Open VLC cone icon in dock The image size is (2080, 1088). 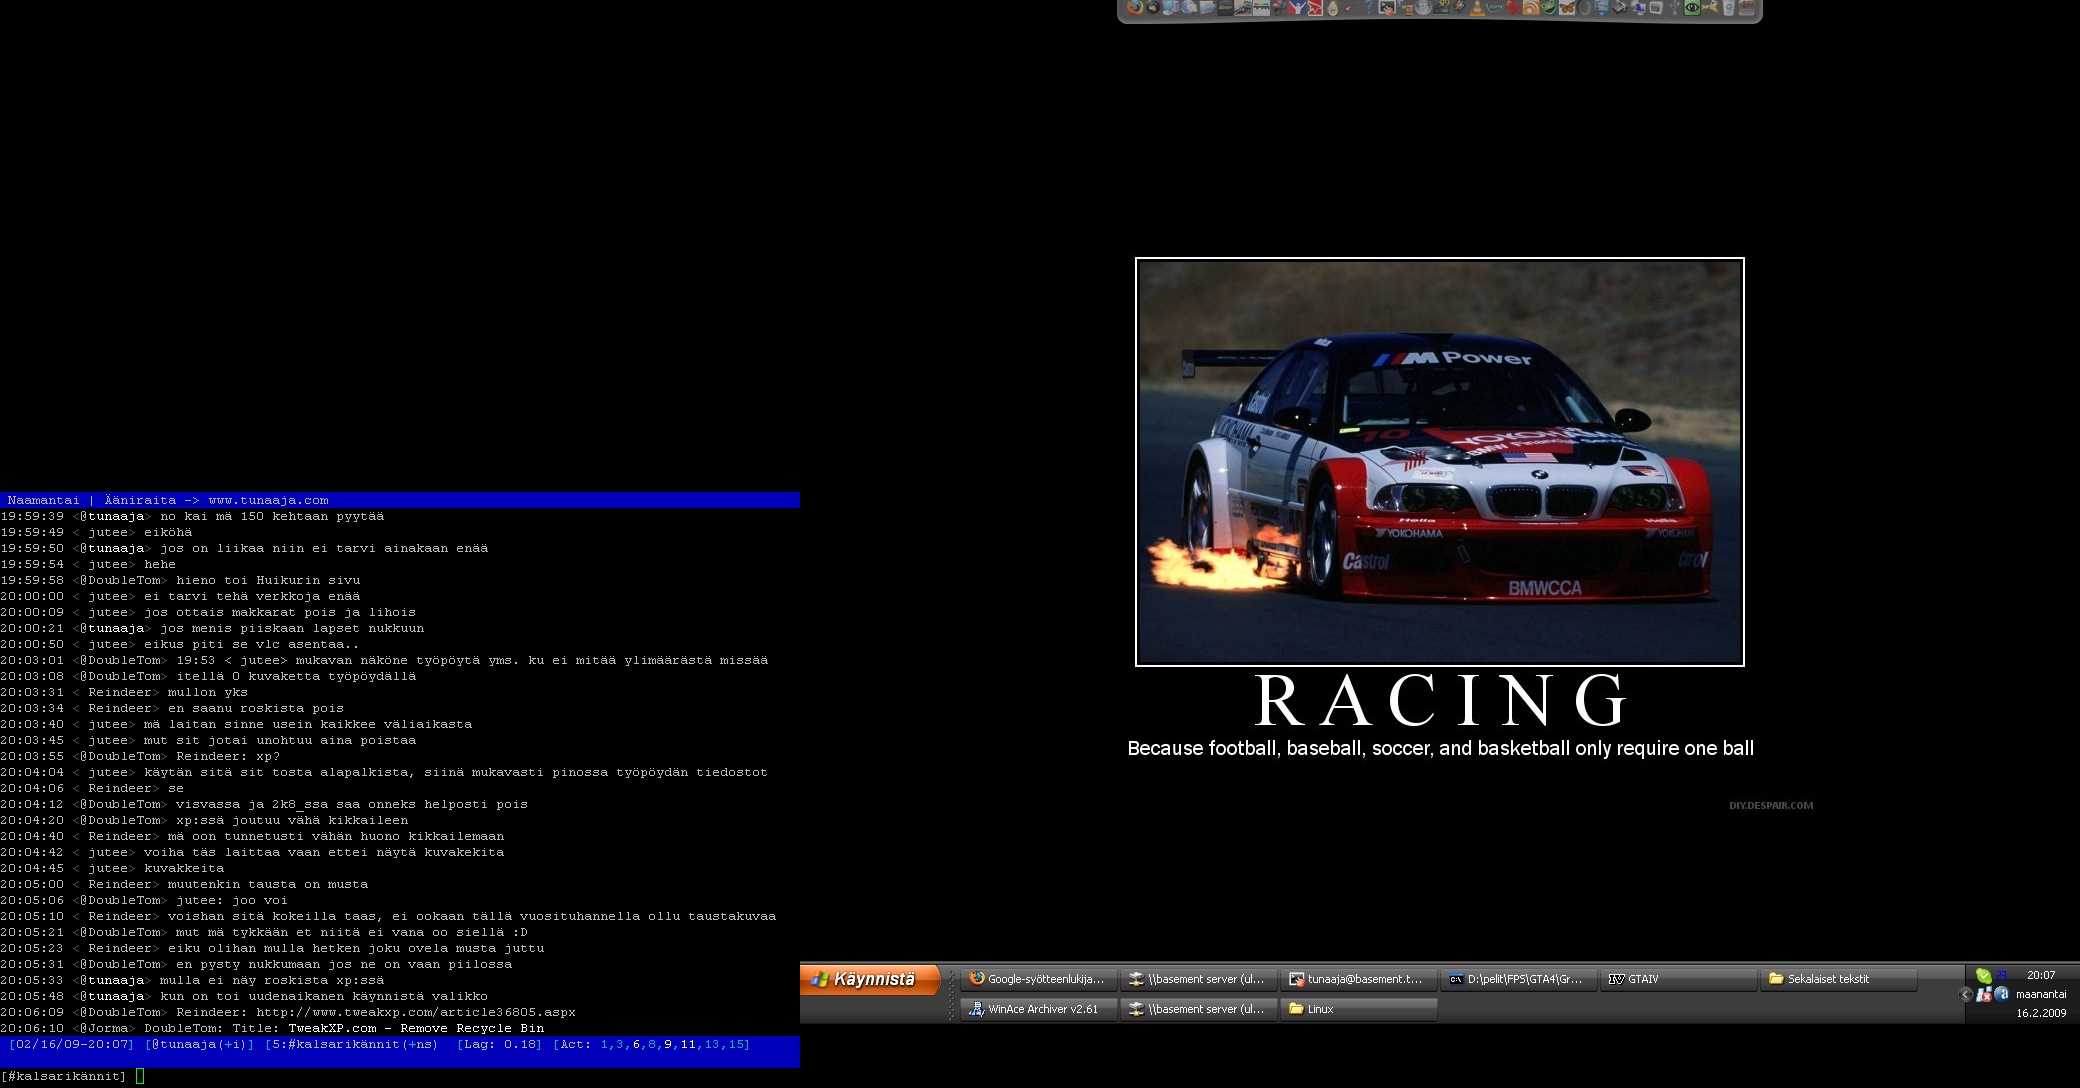[1477, 8]
